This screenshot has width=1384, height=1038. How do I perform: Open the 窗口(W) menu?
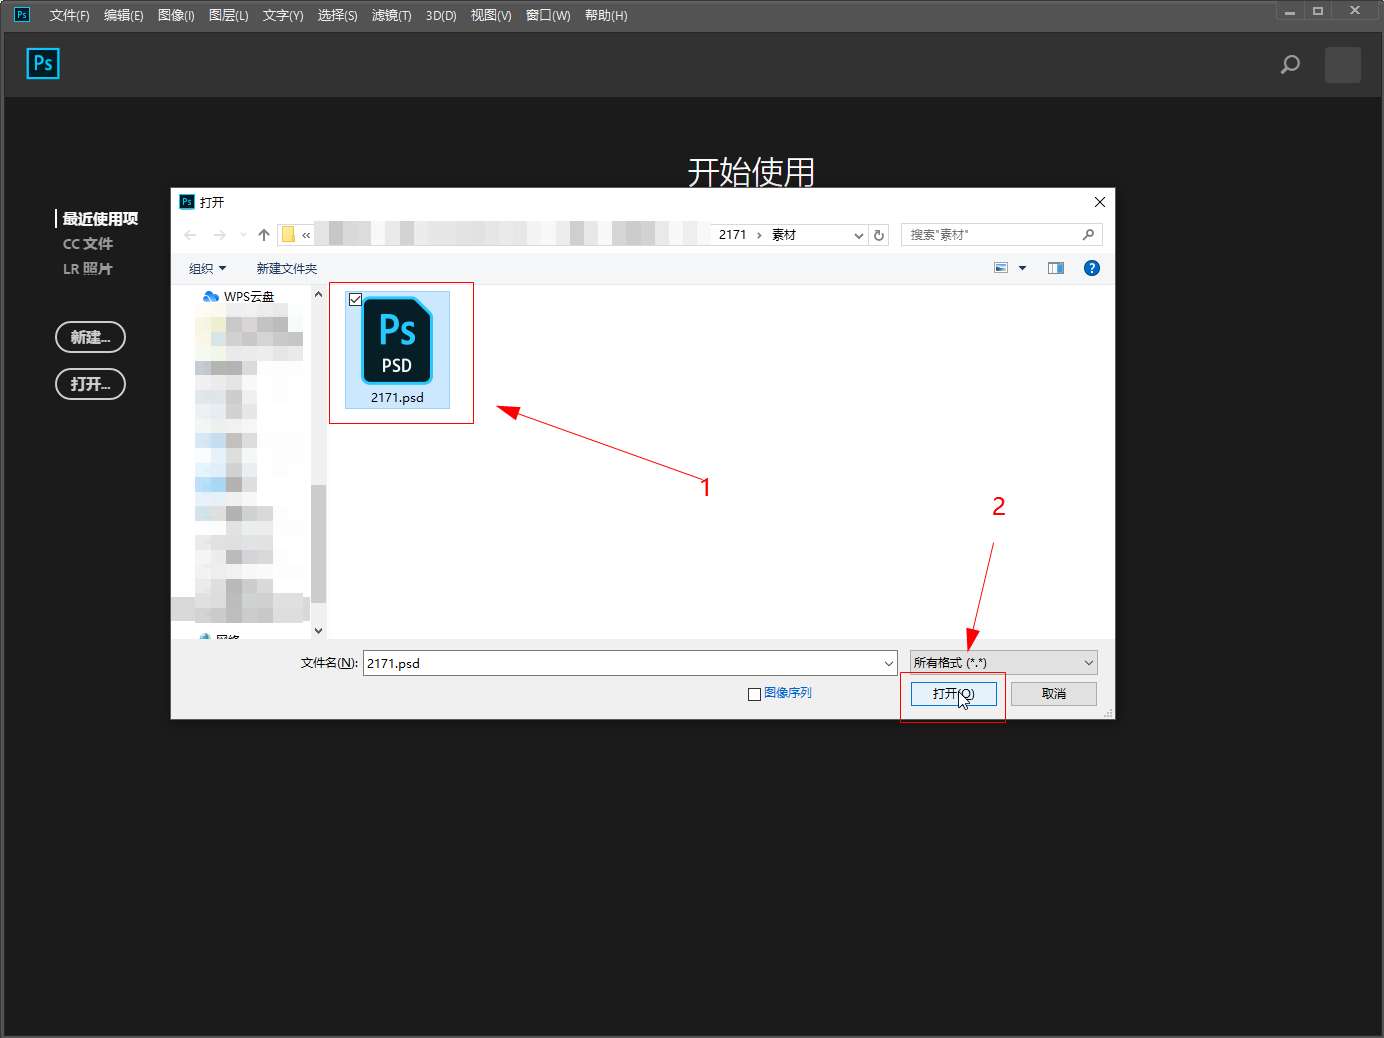coord(548,15)
